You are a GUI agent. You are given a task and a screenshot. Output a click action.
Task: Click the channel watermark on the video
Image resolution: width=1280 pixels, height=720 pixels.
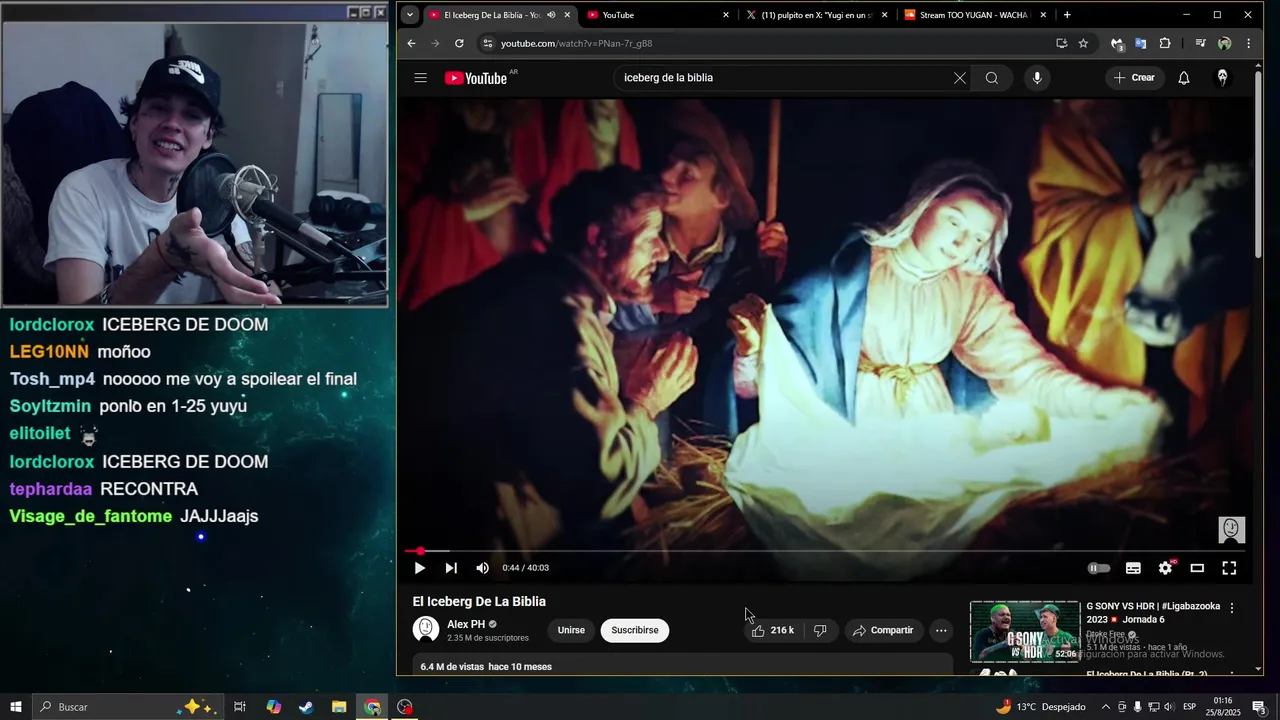tap(1231, 530)
